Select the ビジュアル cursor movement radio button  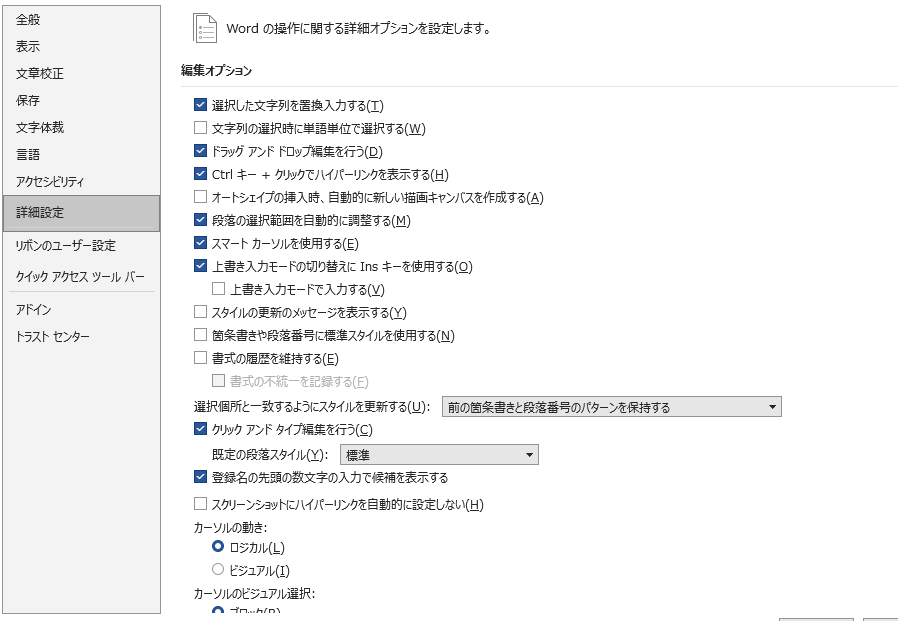click(x=218, y=570)
